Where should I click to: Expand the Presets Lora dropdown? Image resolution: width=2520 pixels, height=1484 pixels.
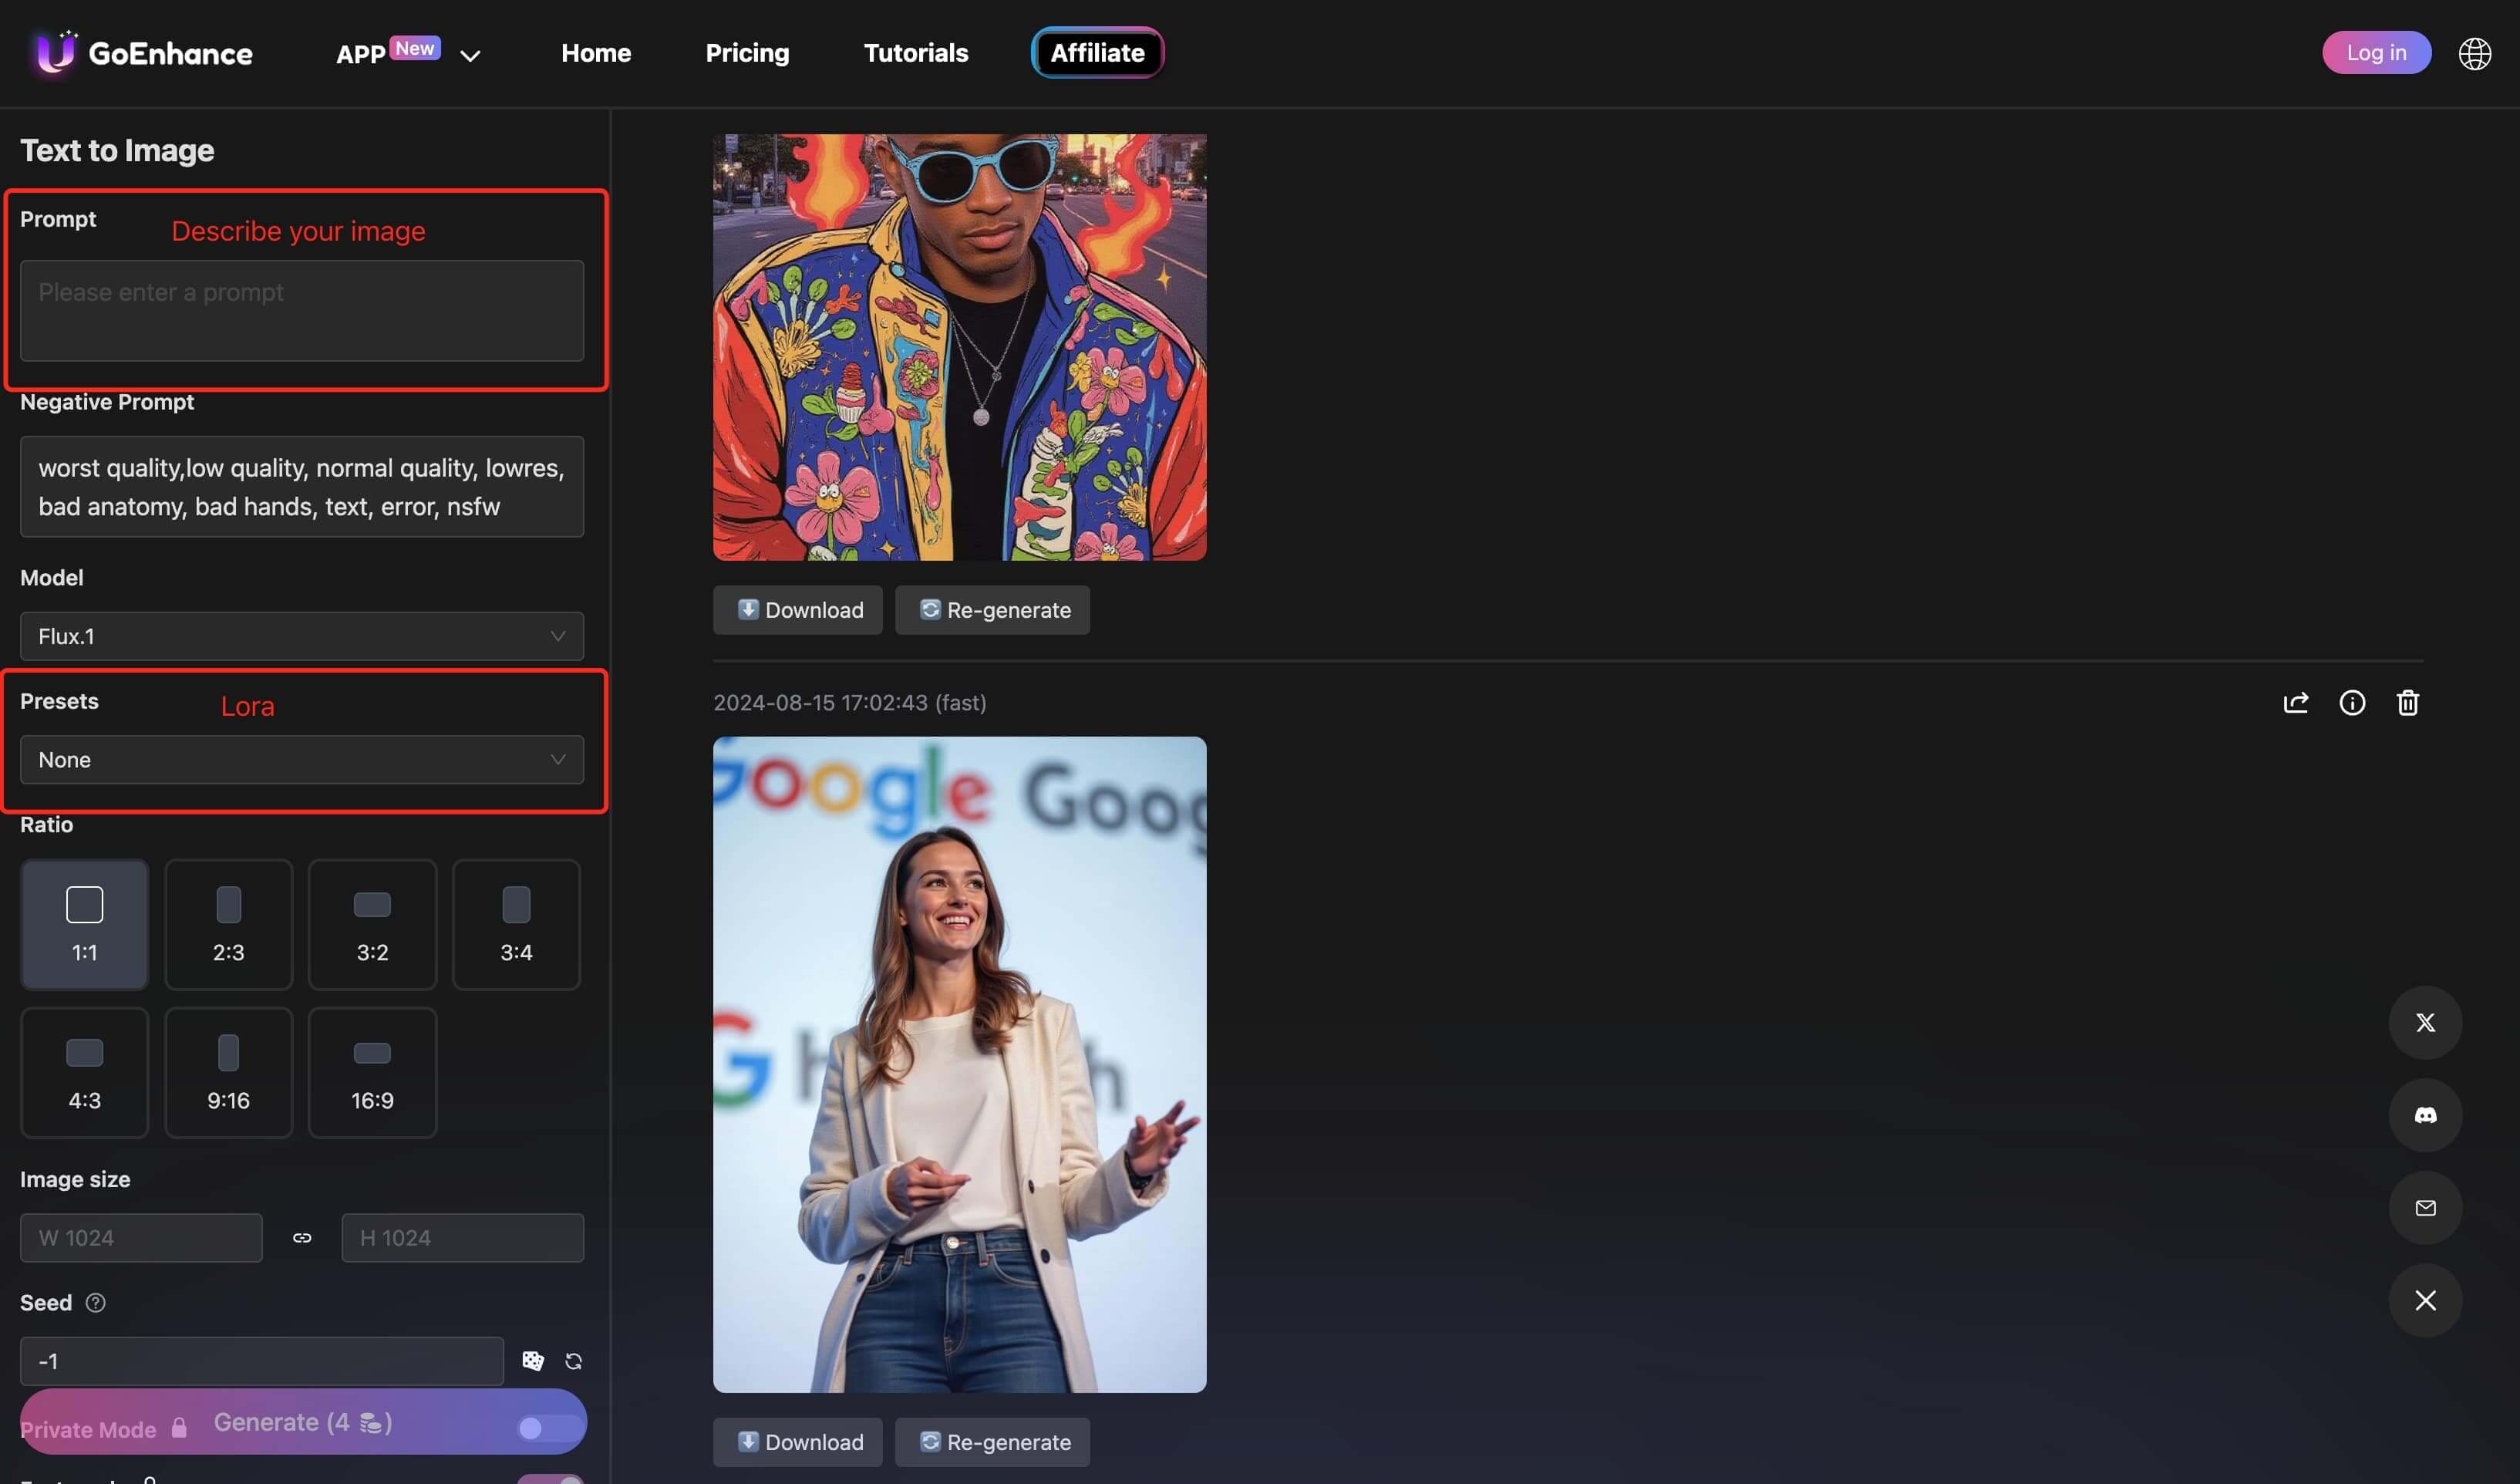coord(300,760)
